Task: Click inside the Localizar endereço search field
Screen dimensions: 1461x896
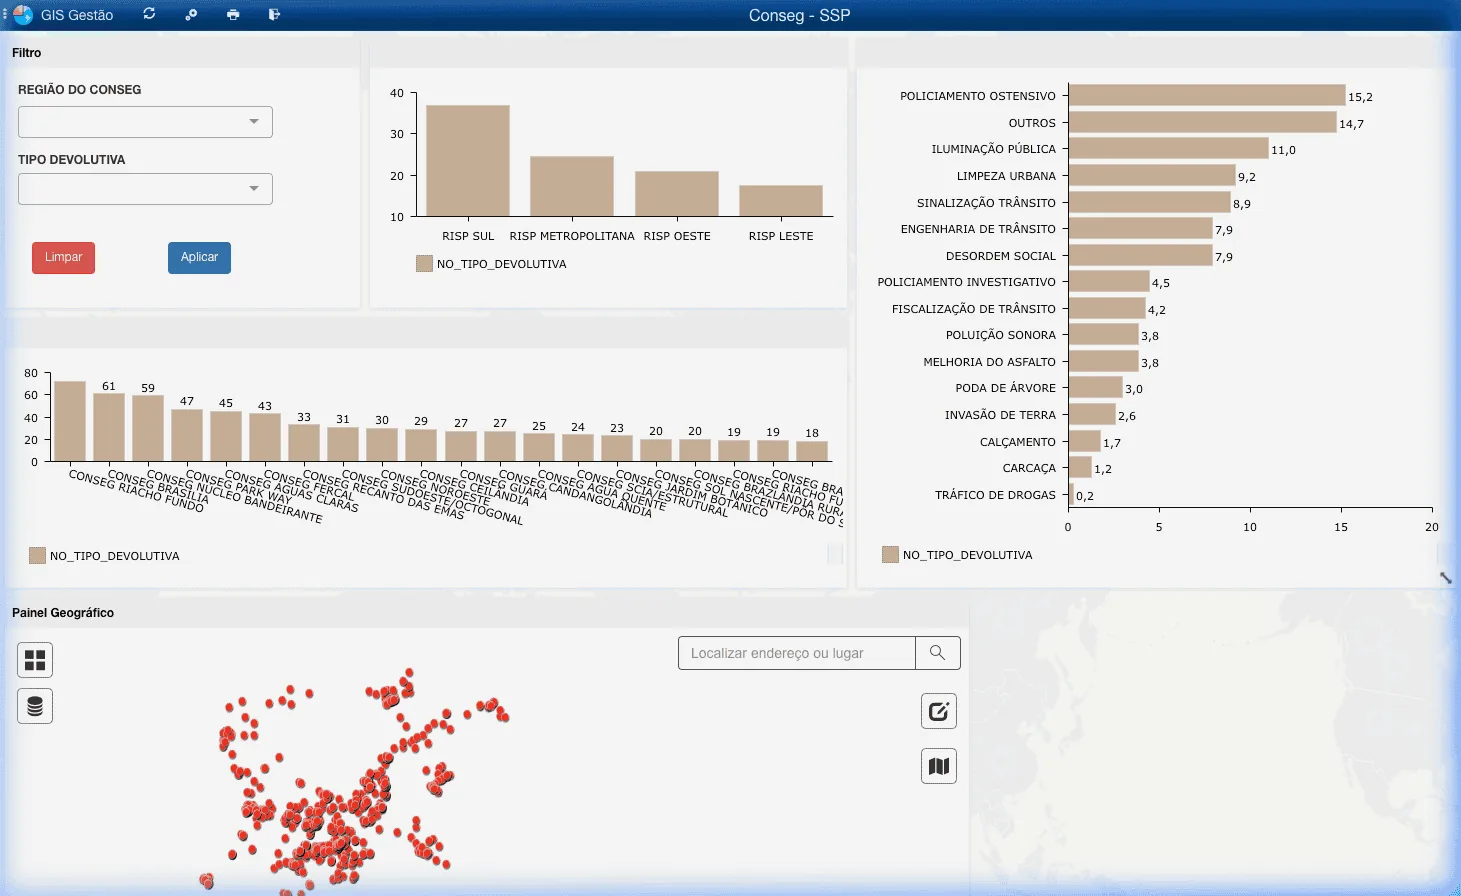Action: click(x=795, y=652)
